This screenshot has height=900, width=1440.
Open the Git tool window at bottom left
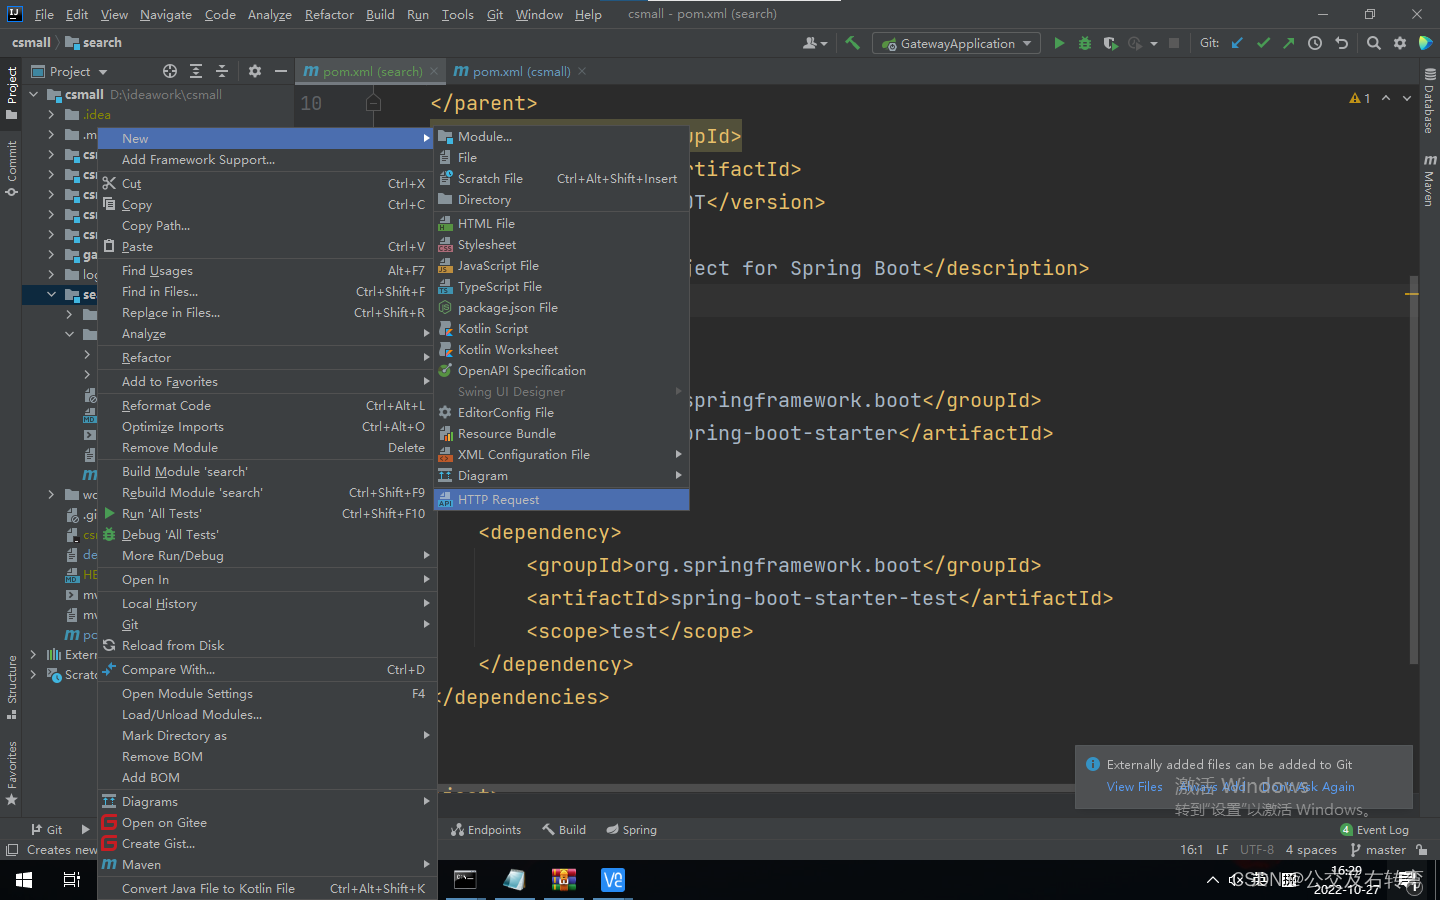click(47, 830)
